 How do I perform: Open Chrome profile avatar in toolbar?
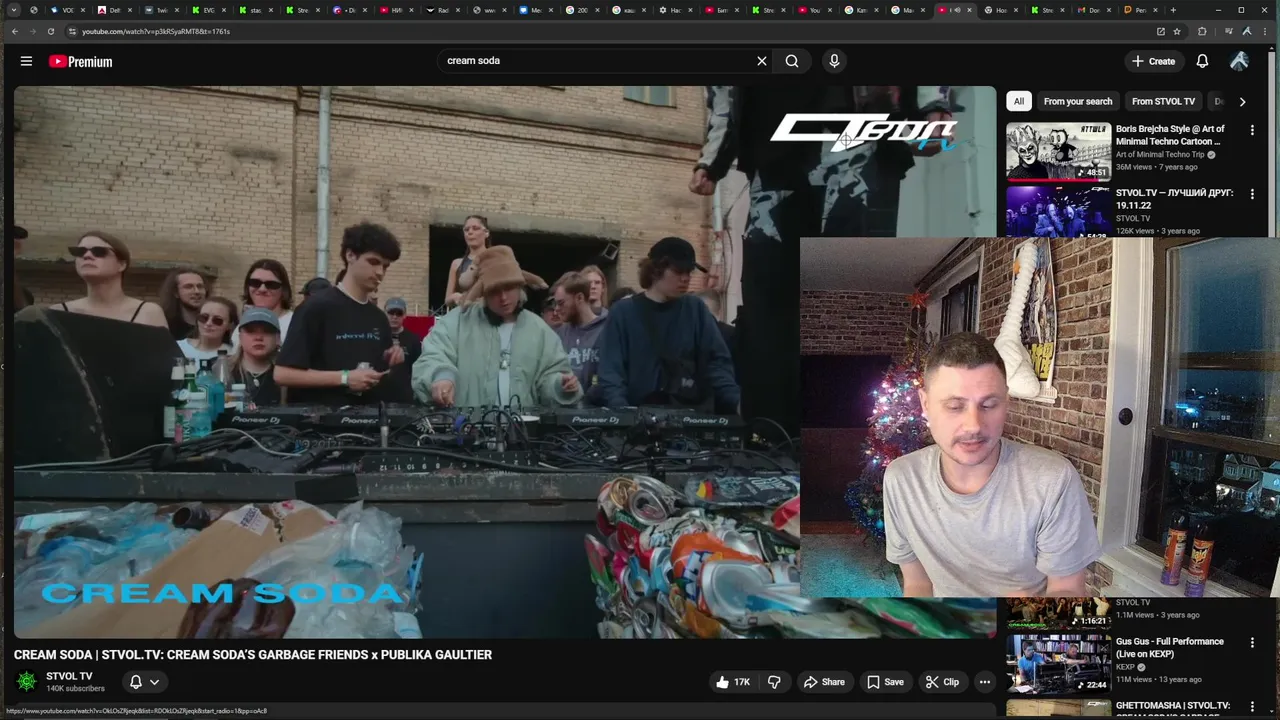pos(1247,31)
